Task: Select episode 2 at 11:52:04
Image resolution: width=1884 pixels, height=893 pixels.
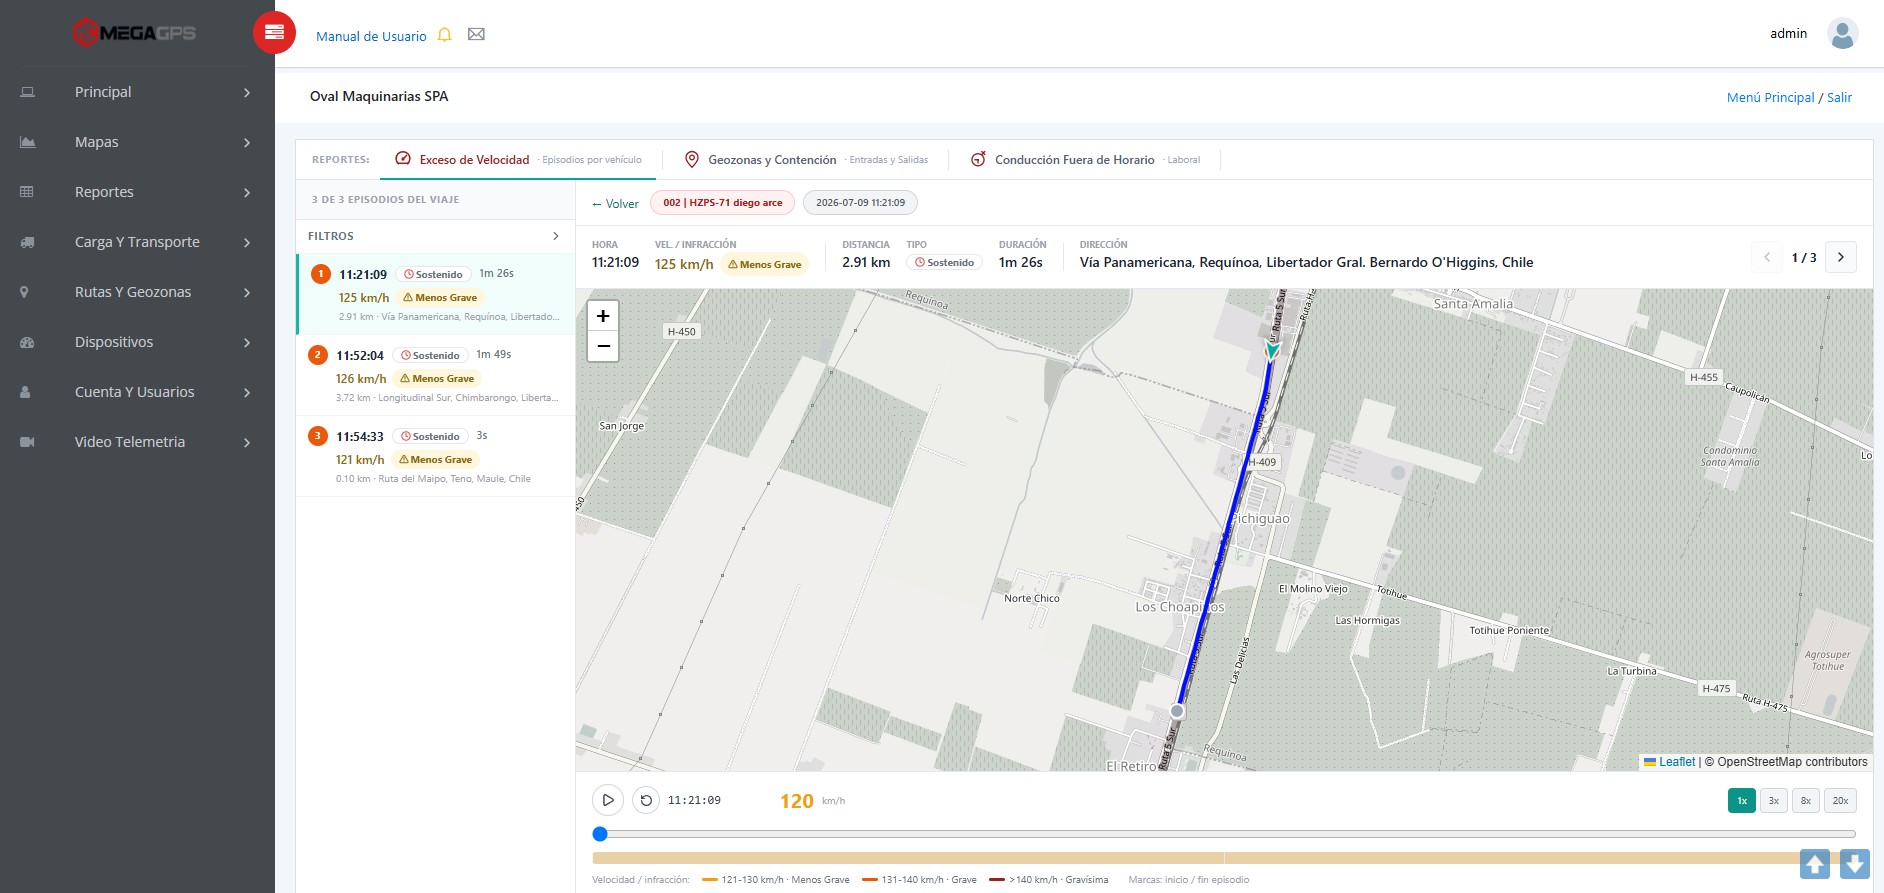Action: point(436,375)
